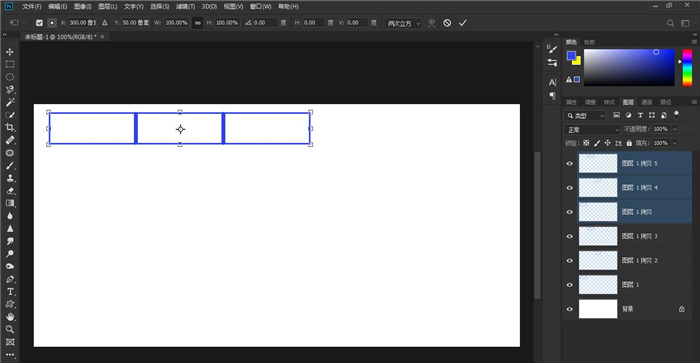Viewport: 700px width, 363px height.
Task: Hide the 背景 background layer
Action: (570, 309)
